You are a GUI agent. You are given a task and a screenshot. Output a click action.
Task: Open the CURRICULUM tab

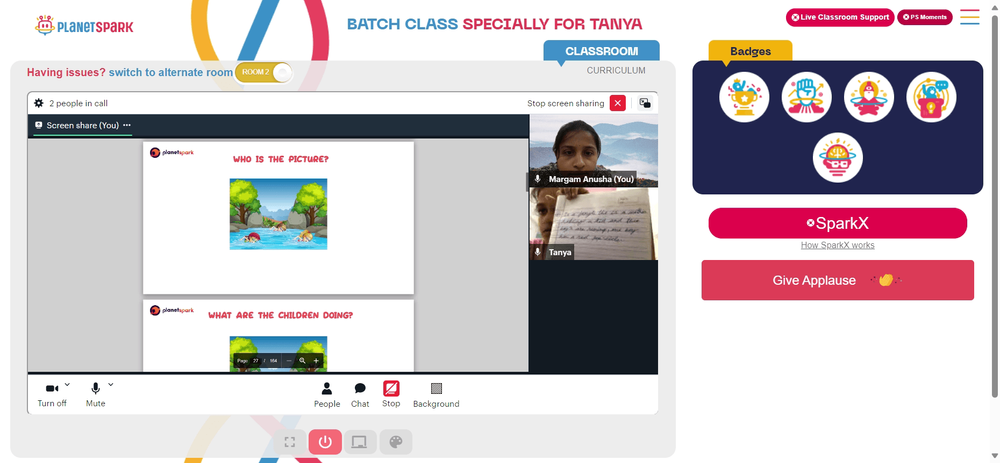click(616, 71)
